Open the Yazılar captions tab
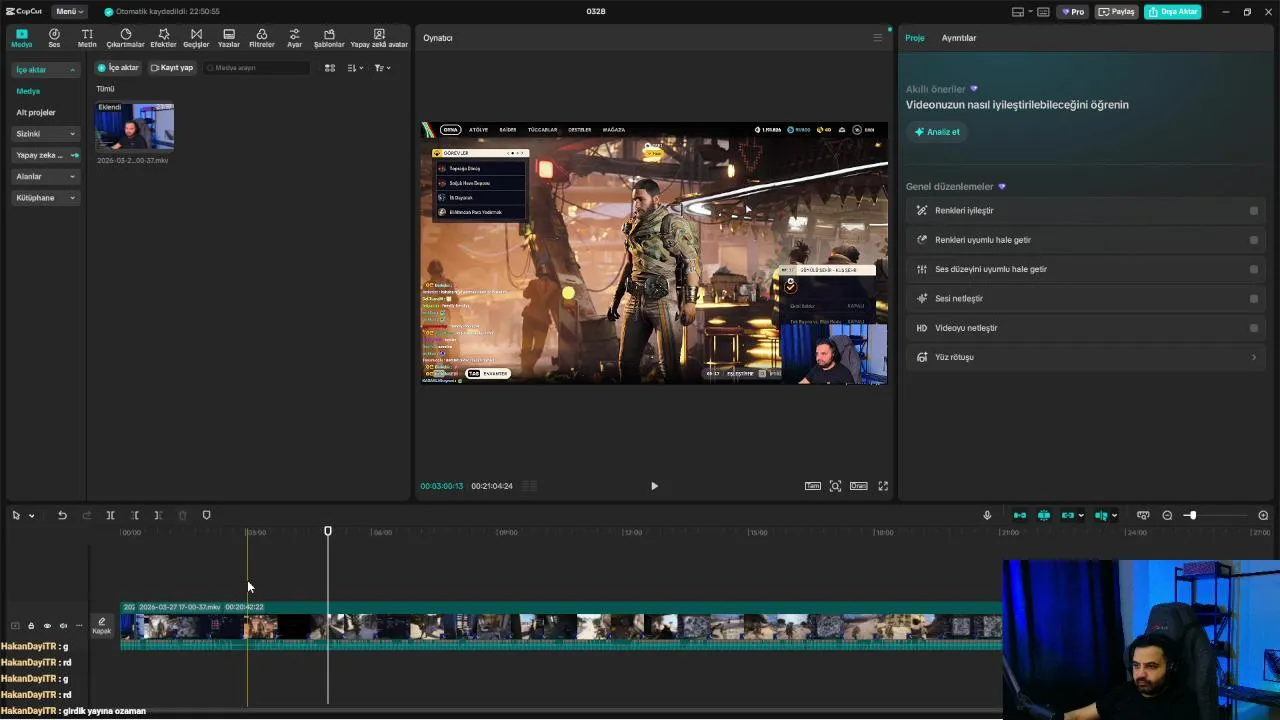Image resolution: width=1280 pixels, height=720 pixels. [229, 38]
